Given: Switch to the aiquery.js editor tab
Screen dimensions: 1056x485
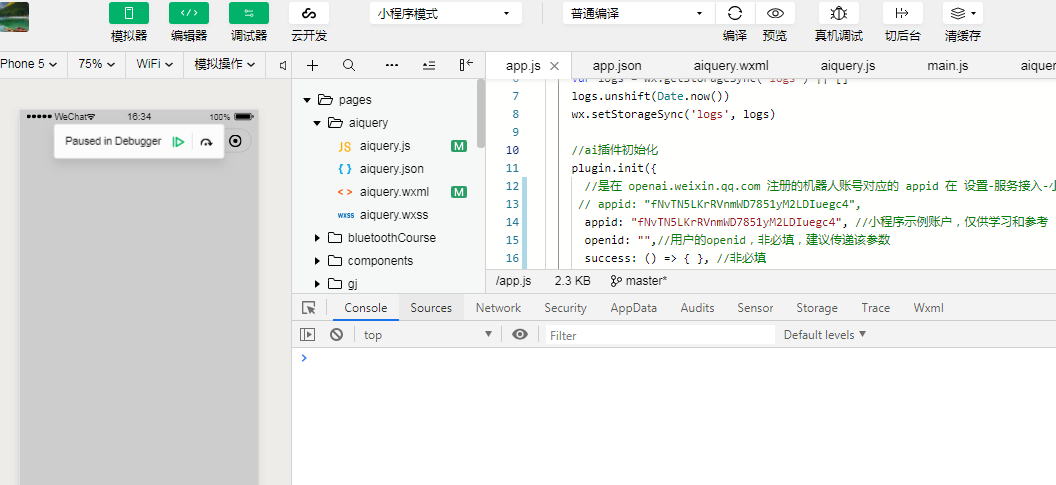Looking at the screenshot, I should click(848, 65).
